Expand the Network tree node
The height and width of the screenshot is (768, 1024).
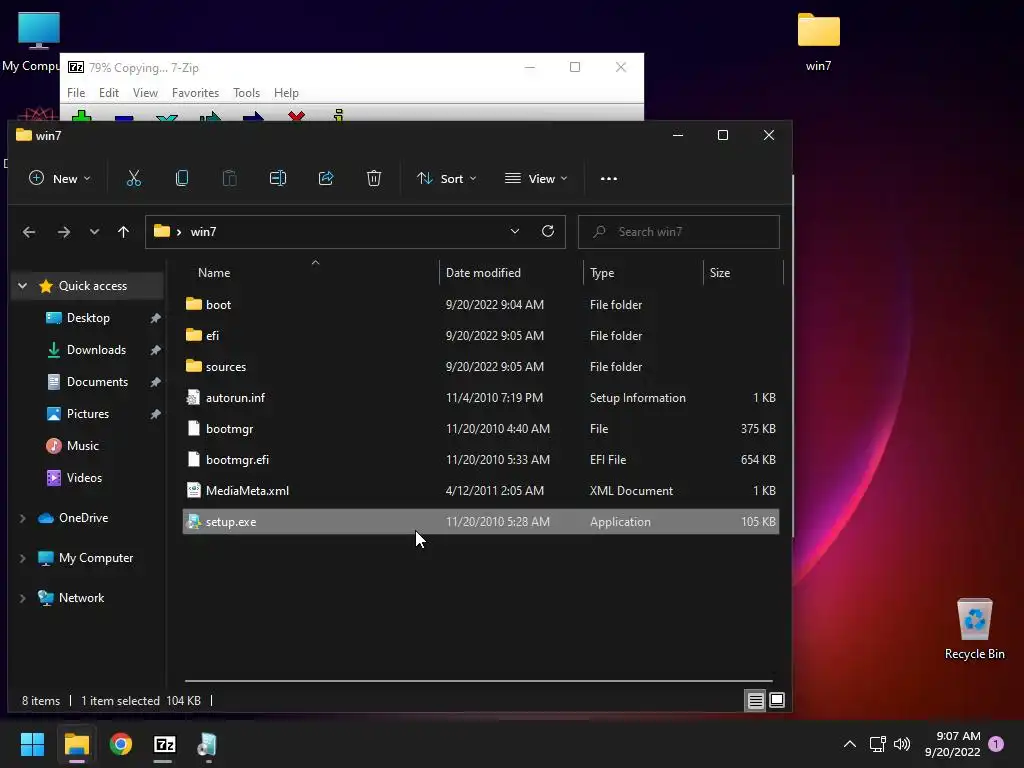pyautogui.click(x=23, y=598)
